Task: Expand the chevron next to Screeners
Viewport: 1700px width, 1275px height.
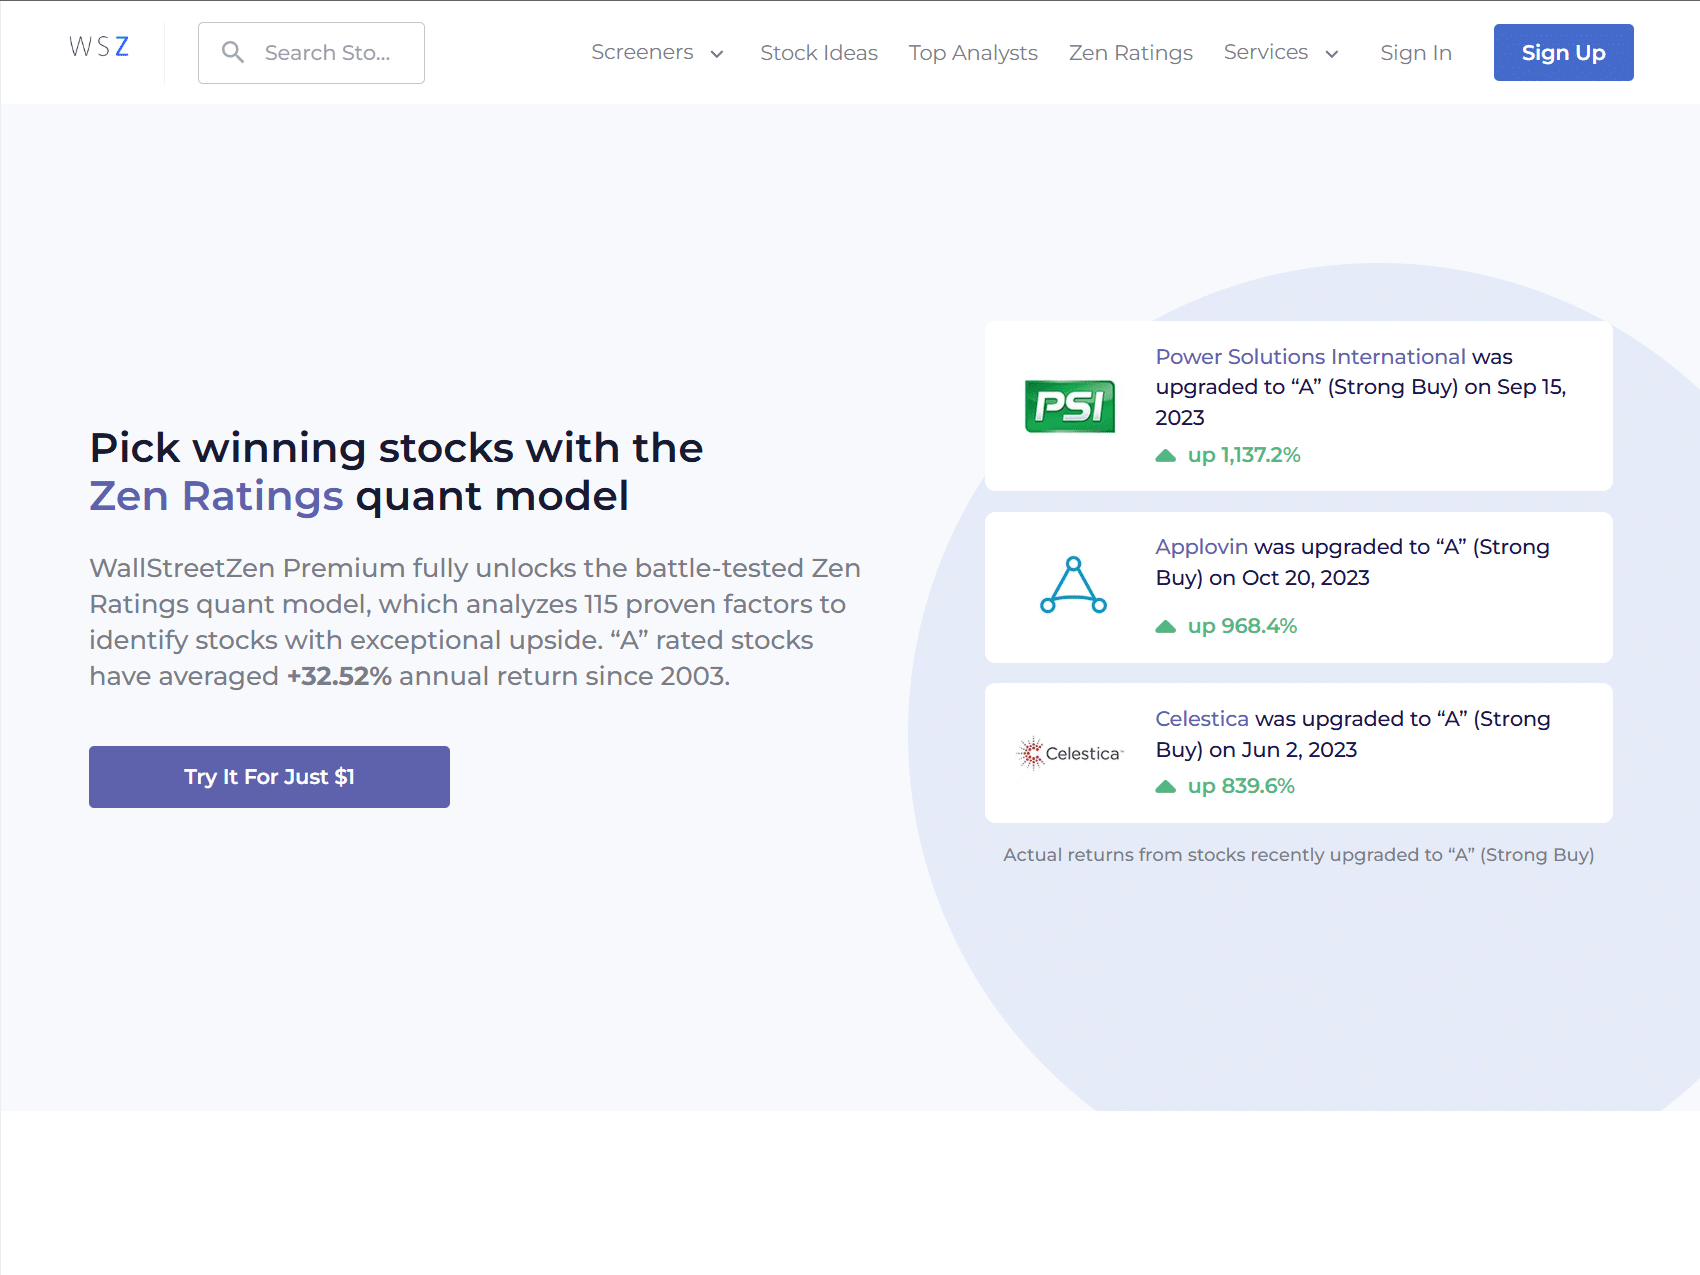Action: click(716, 55)
